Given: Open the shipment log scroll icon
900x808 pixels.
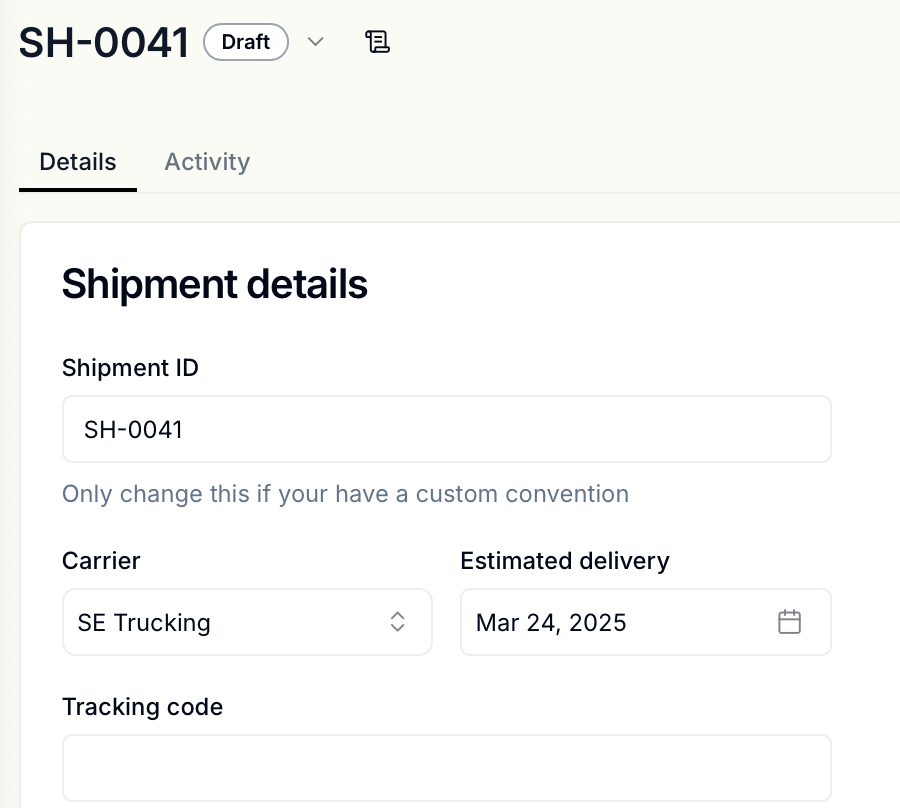Looking at the screenshot, I should pos(377,42).
